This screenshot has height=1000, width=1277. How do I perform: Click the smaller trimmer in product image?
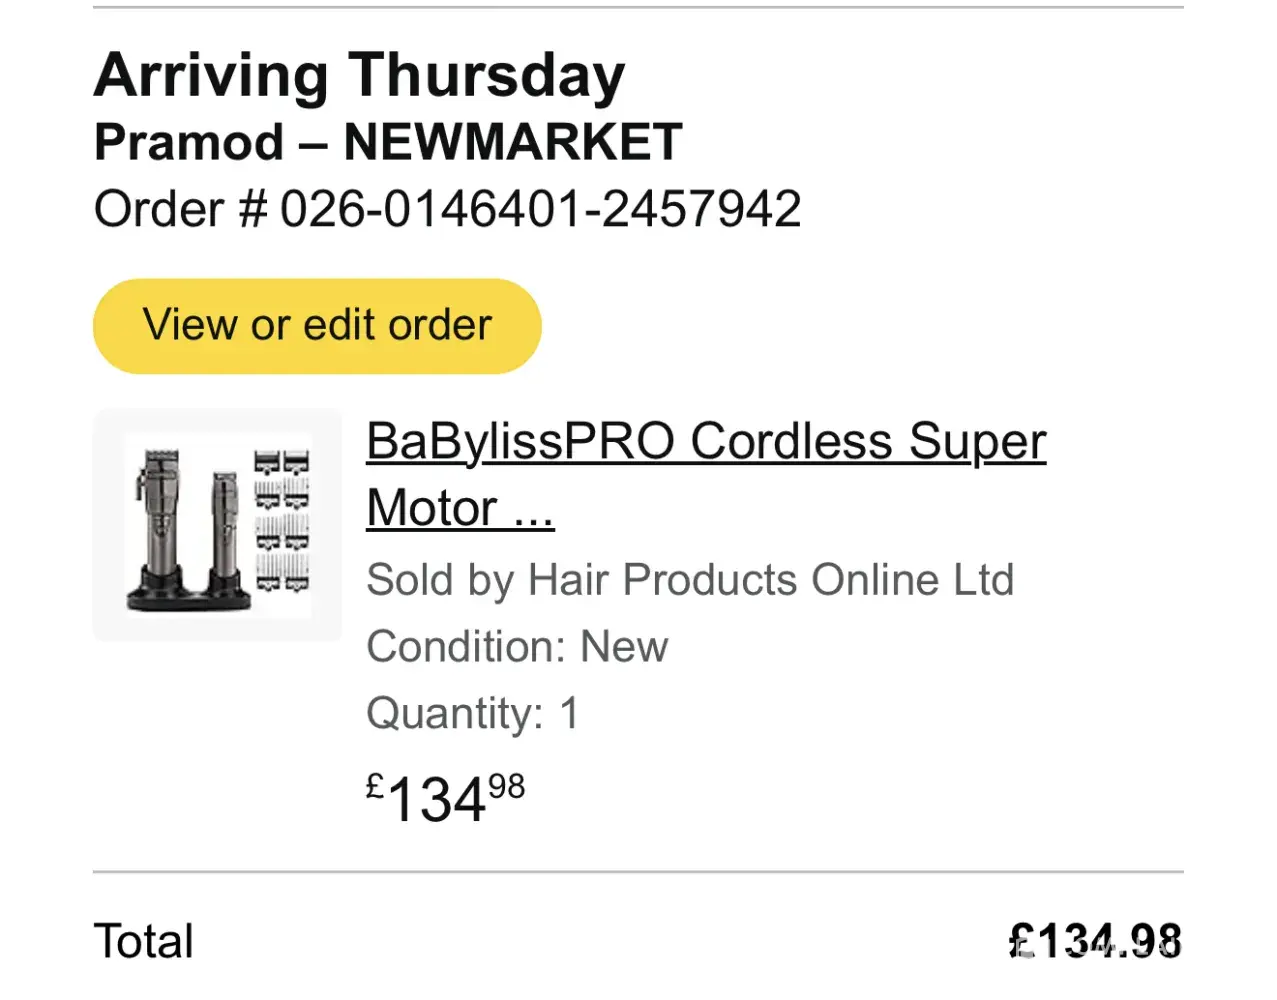[222, 530]
